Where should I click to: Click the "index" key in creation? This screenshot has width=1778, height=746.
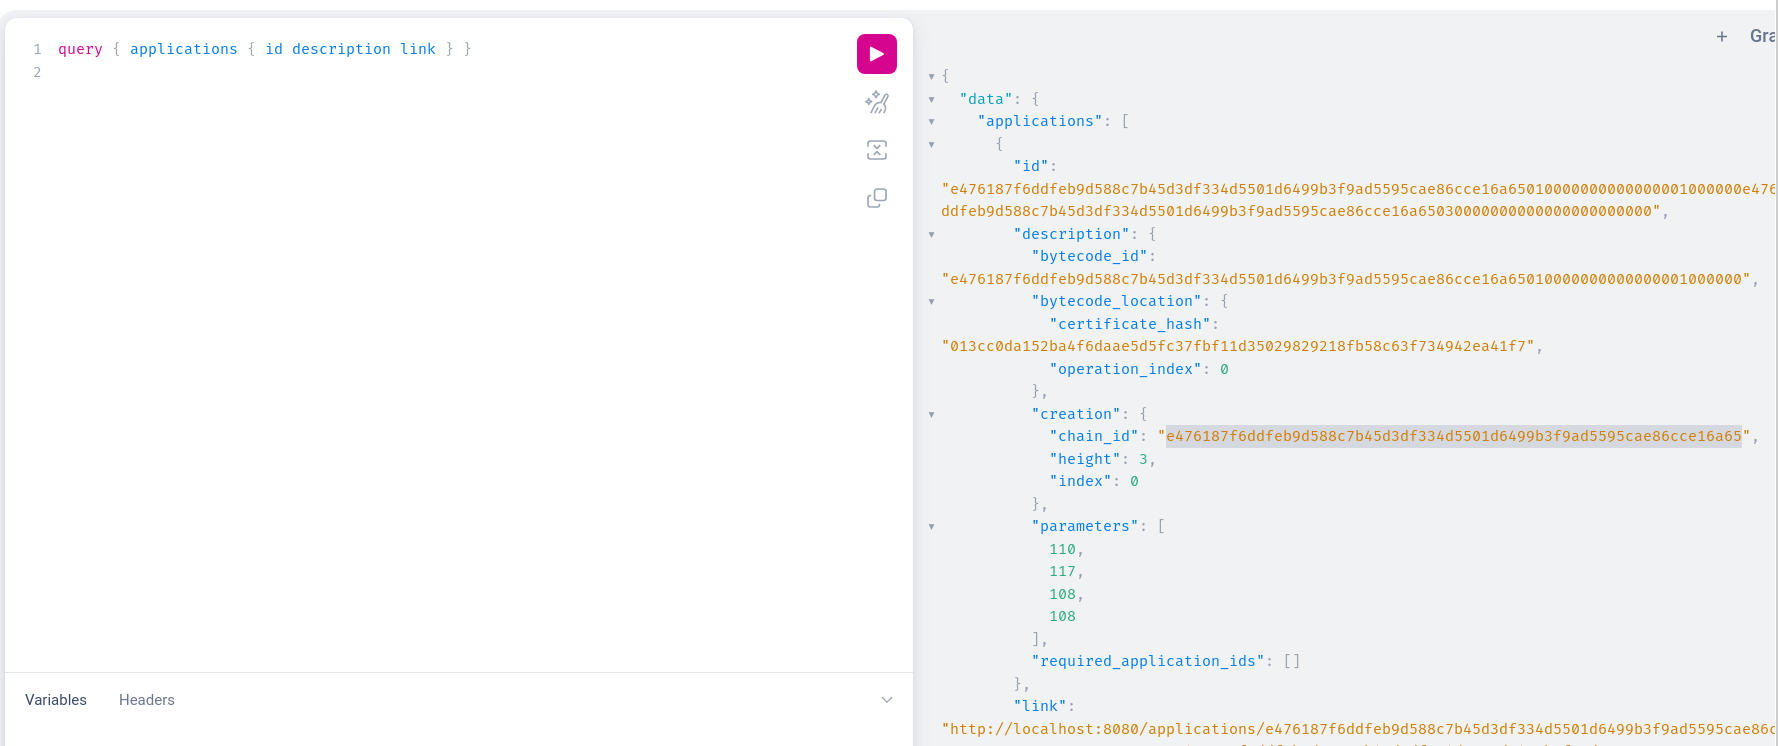(x=1081, y=481)
